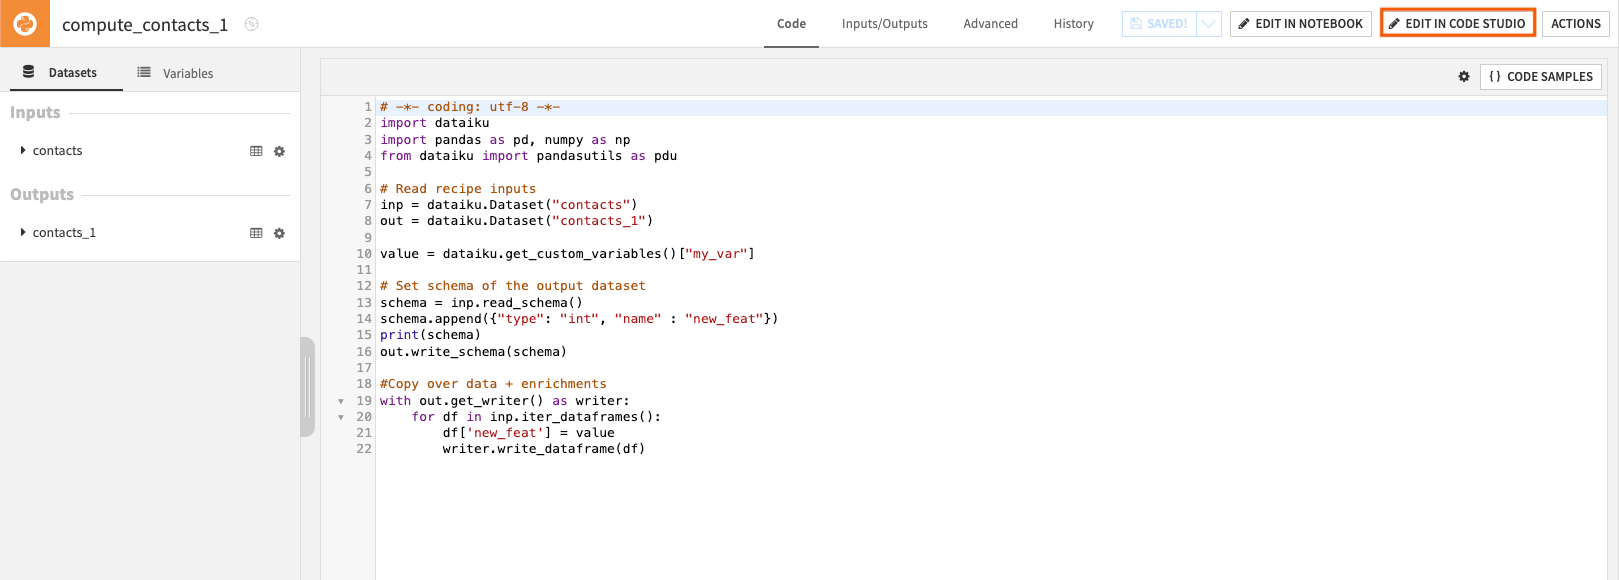Screen dimensions: 1619x580
Task: Click the left panel collapse handle
Action: tap(308, 387)
